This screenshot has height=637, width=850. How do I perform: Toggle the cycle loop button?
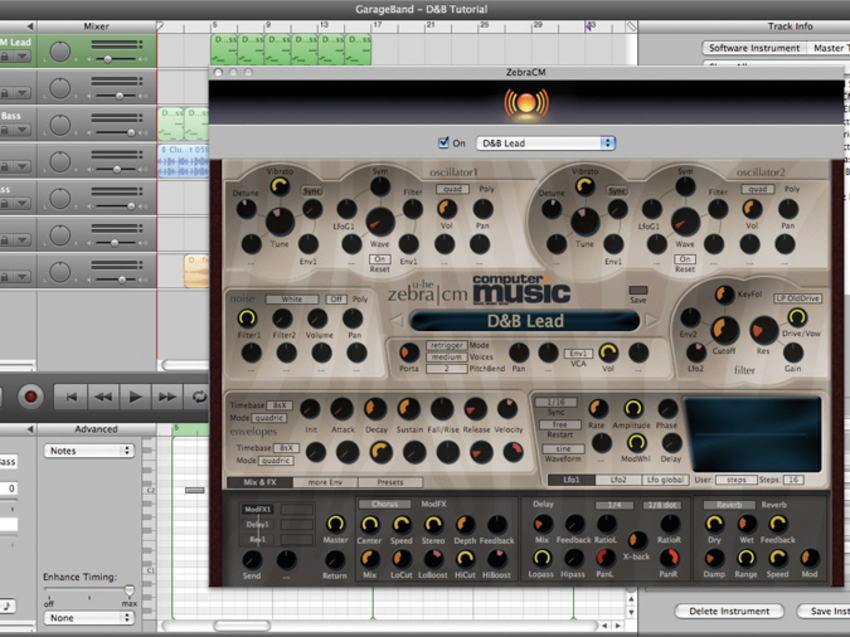(198, 397)
